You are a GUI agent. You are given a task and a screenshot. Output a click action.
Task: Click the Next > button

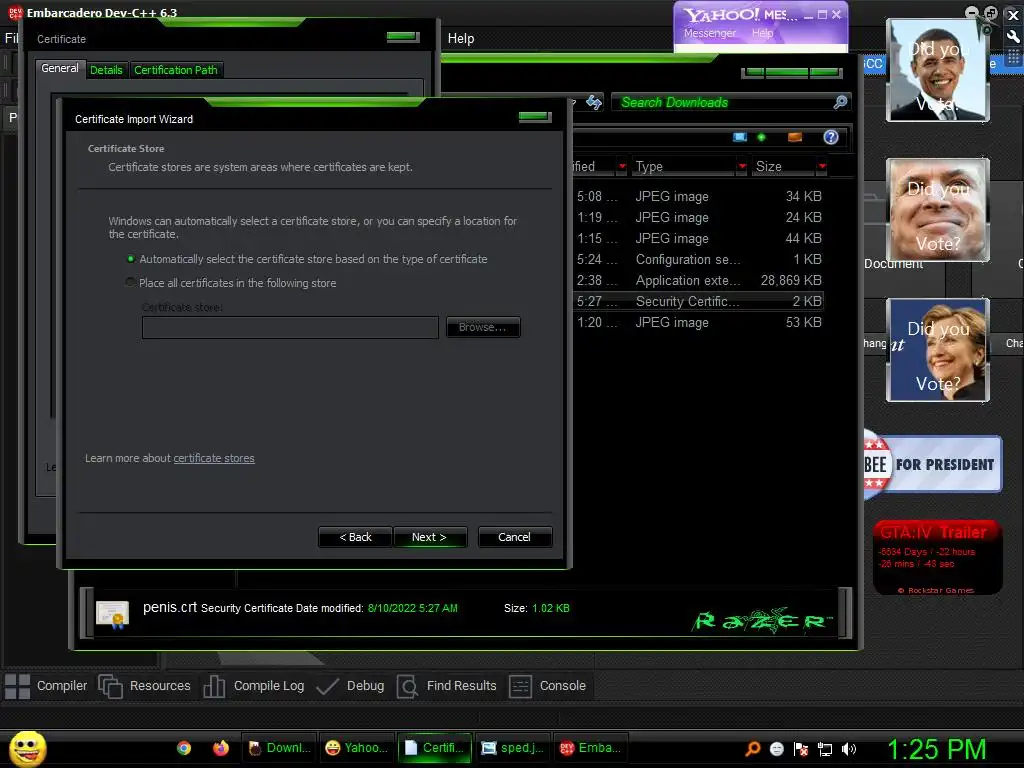pyautogui.click(x=430, y=537)
